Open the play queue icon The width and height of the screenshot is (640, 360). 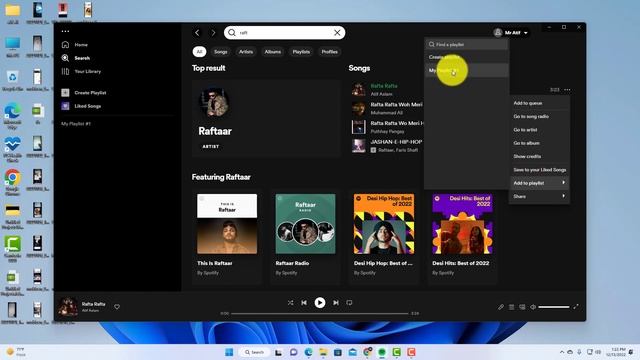pyautogui.click(x=511, y=307)
